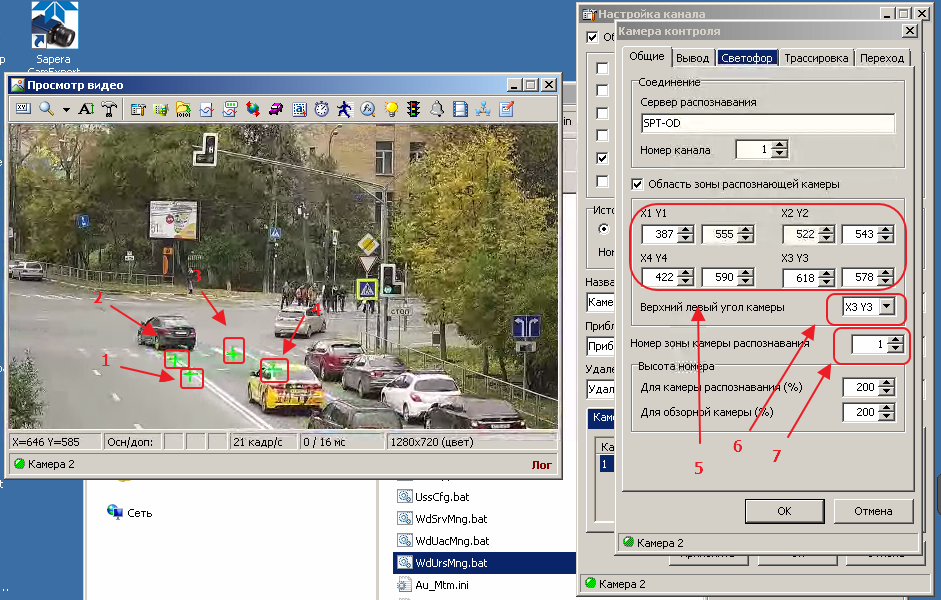Viewport: 941px width, 600px height.
Task: Click the hammer settings icon in toolbar
Action: (x=109, y=109)
